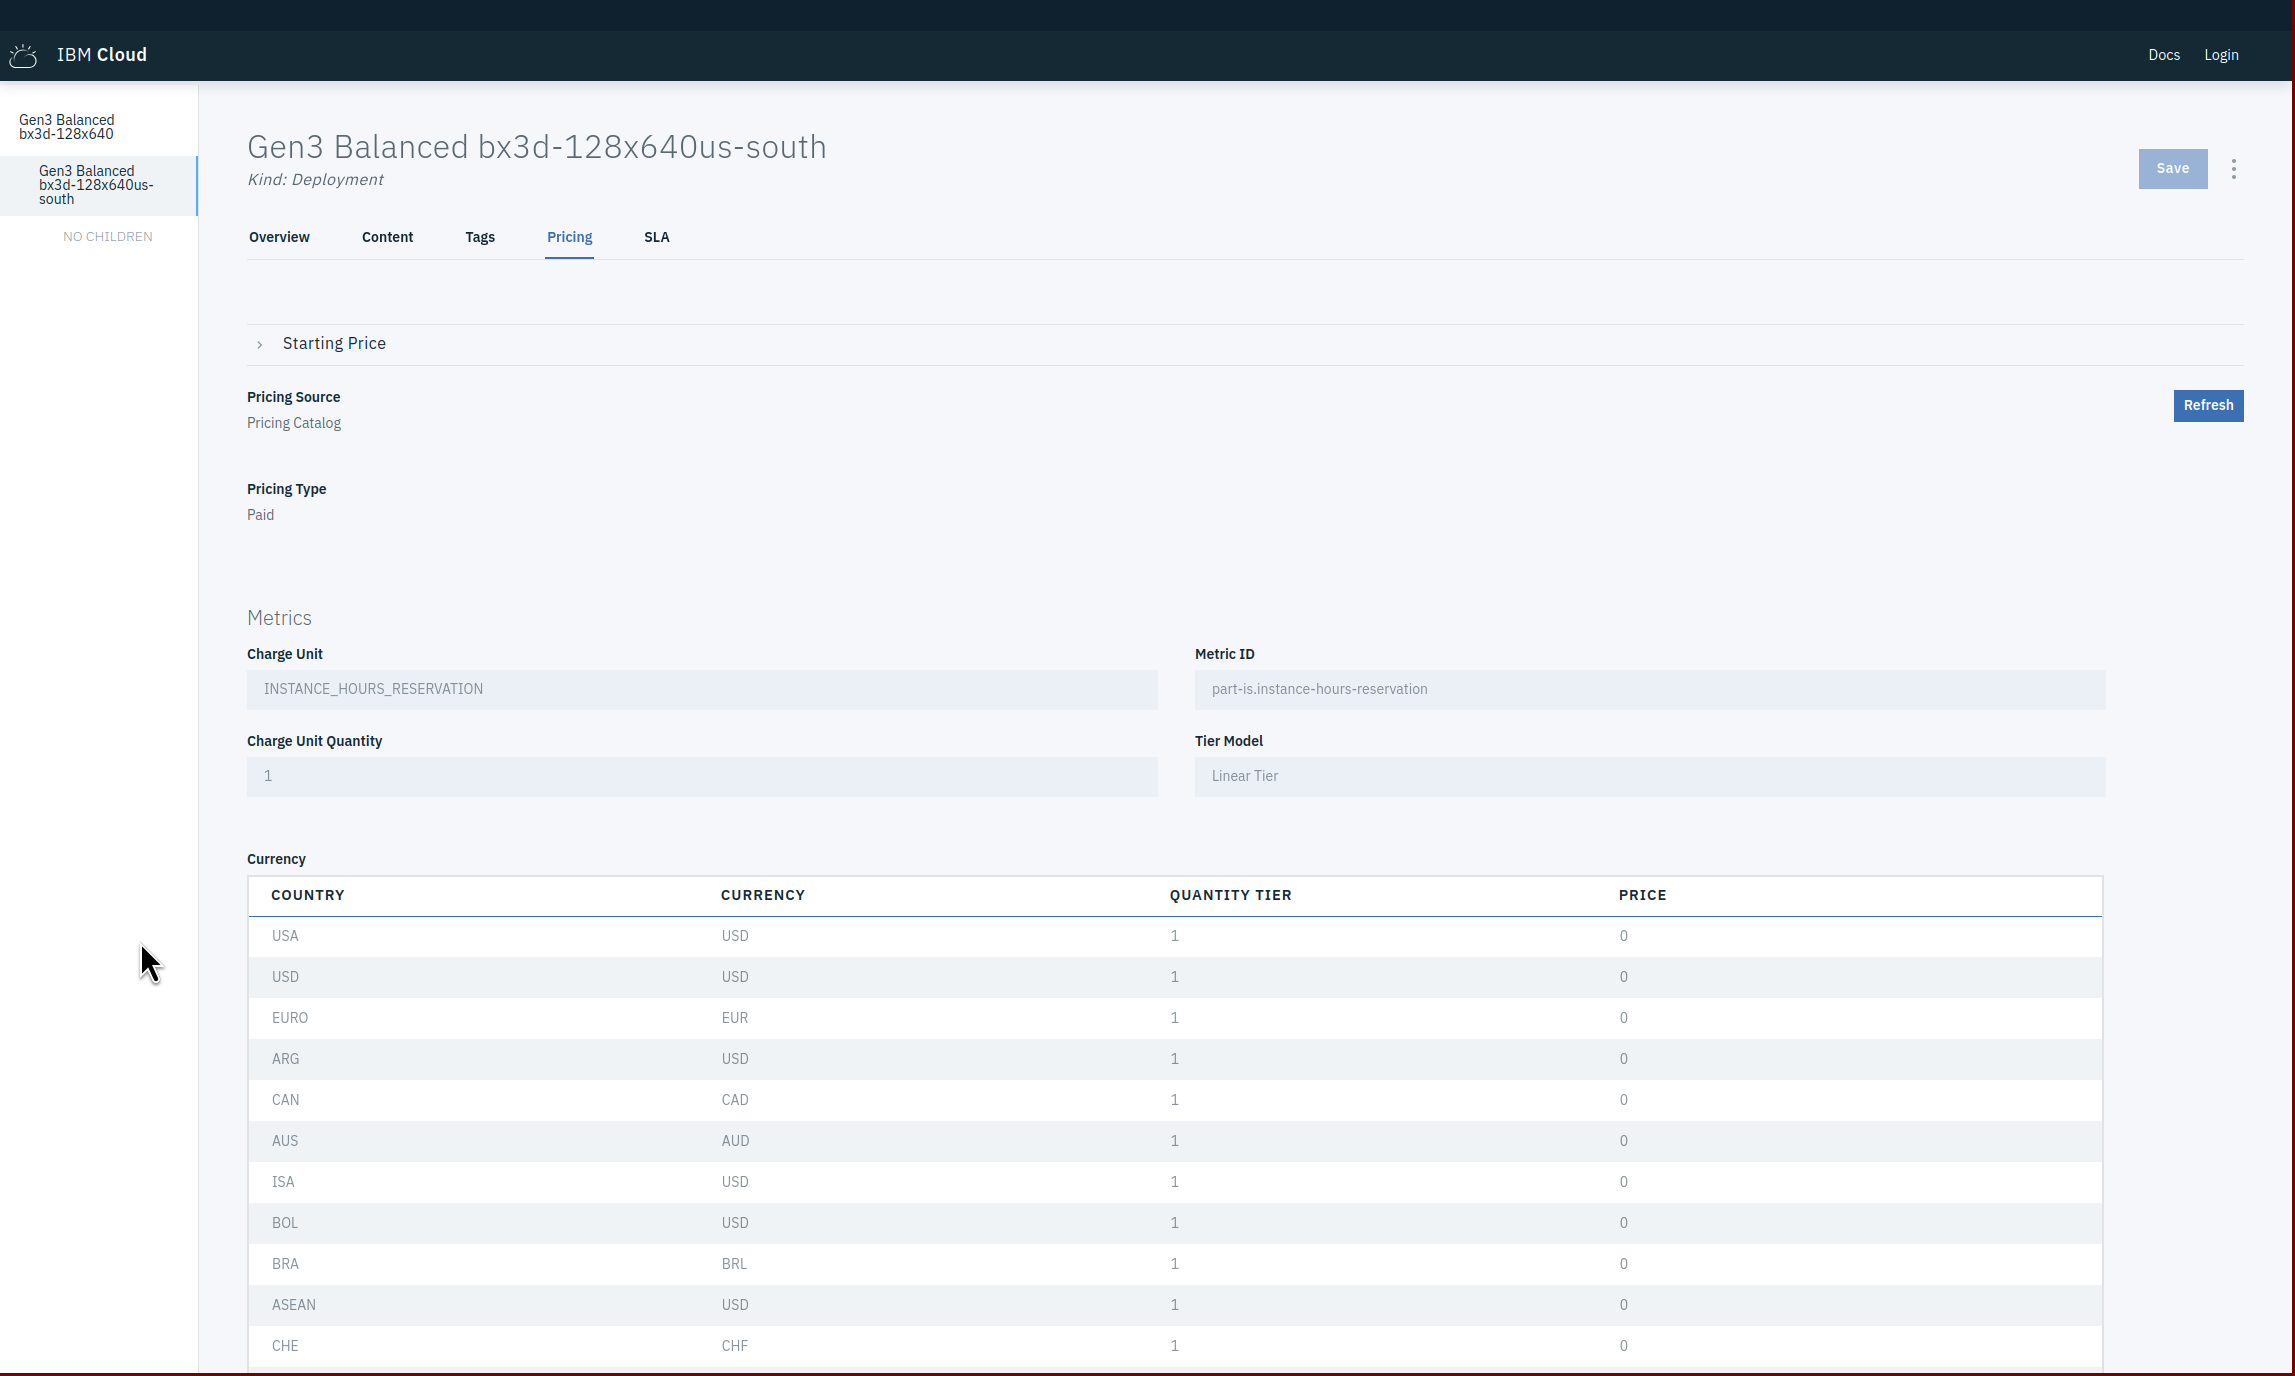Viewport: 2295px width, 1376px height.
Task: Switch to the Content tab
Action: click(387, 237)
